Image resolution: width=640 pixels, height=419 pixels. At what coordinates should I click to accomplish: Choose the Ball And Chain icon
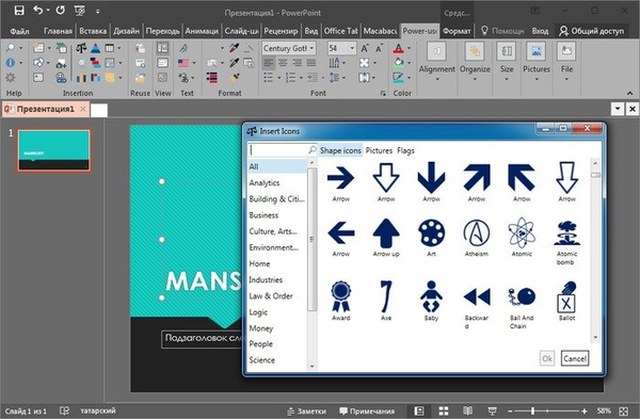pyautogui.click(x=520, y=294)
